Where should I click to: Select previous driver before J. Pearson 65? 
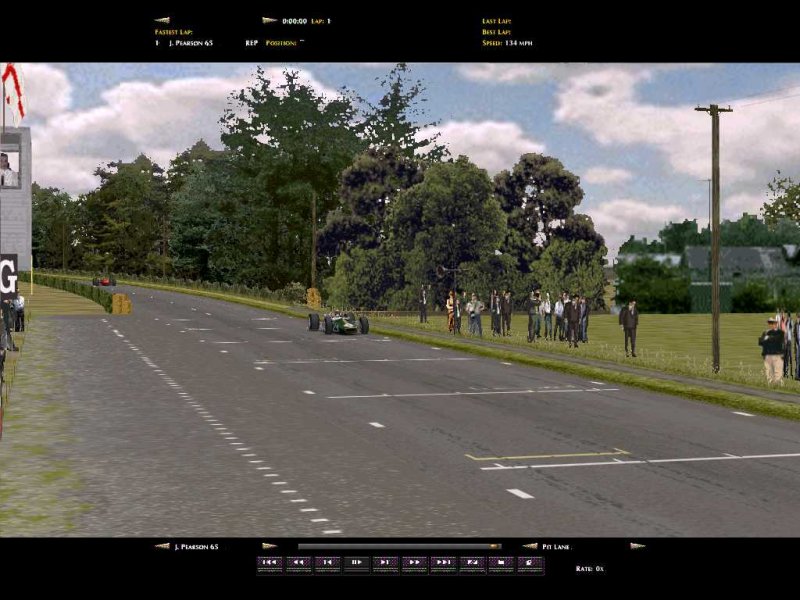point(162,546)
